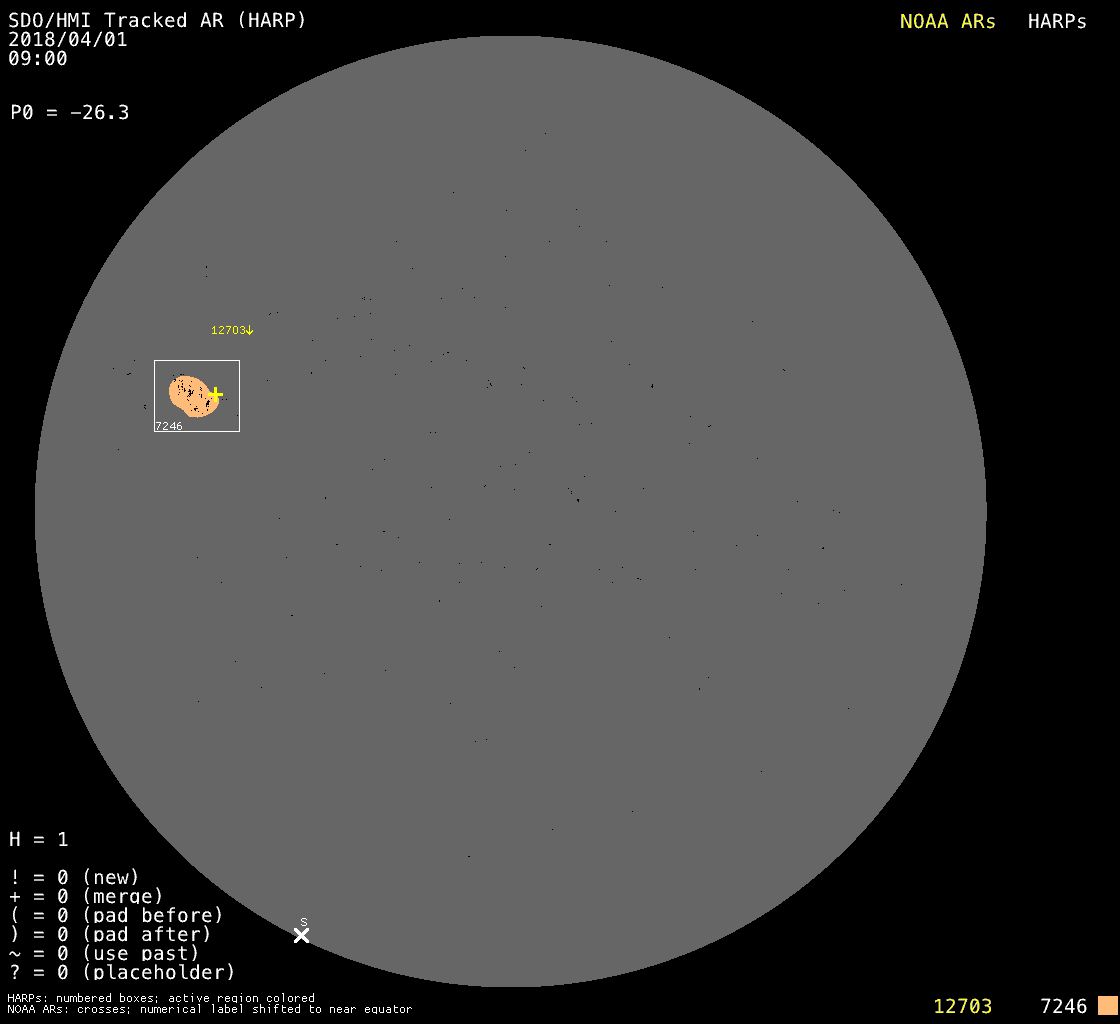The width and height of the screenshot is (1120, 1024).
Task: Click the P0 = -26.3 angle readout
Action: 70,113
